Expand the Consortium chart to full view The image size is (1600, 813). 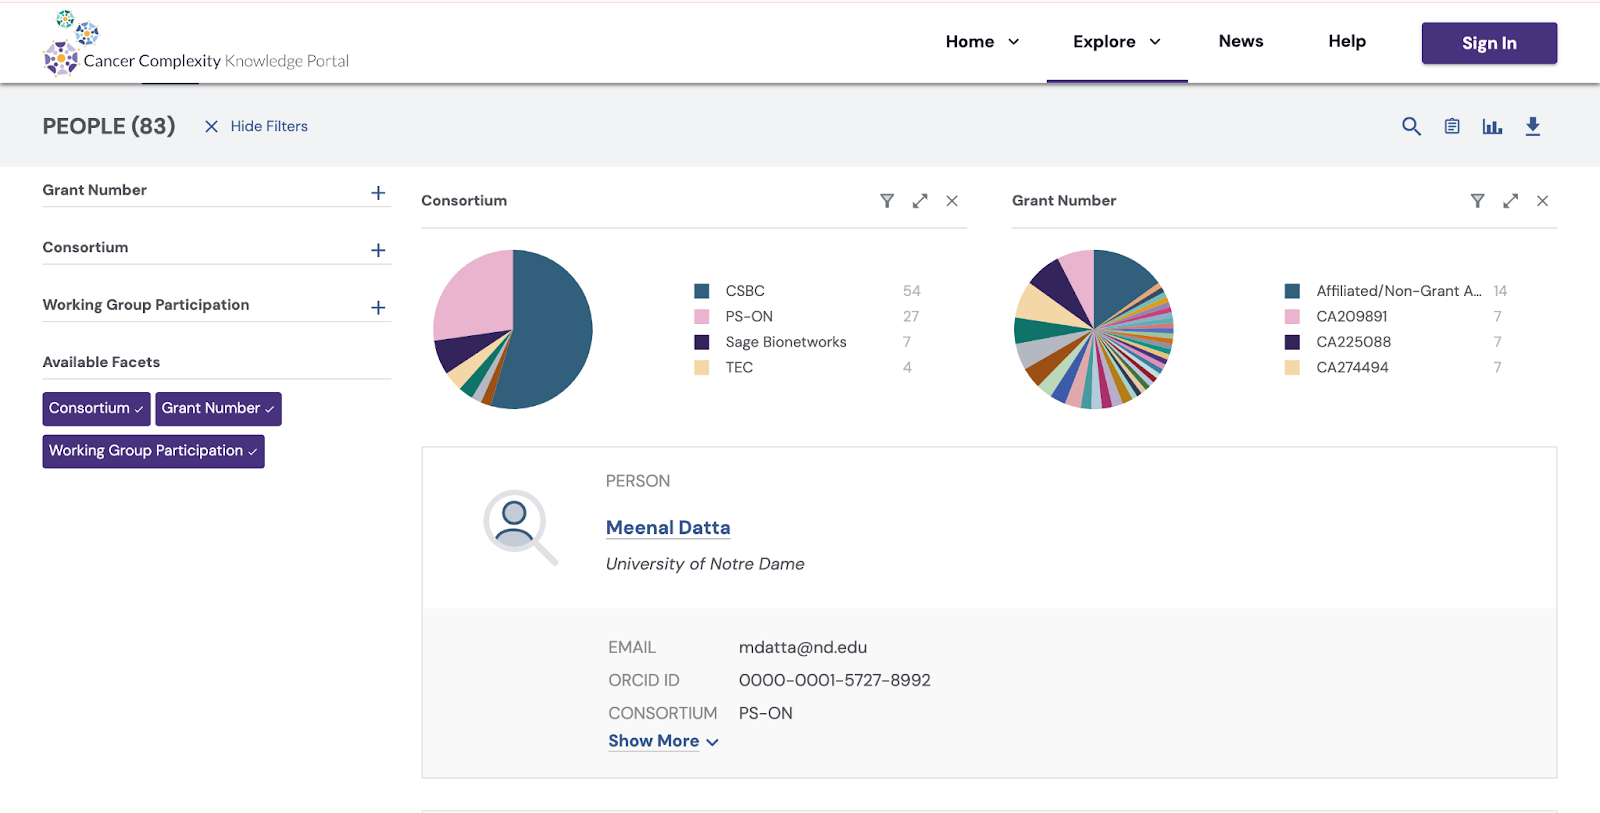coord(920,201)
